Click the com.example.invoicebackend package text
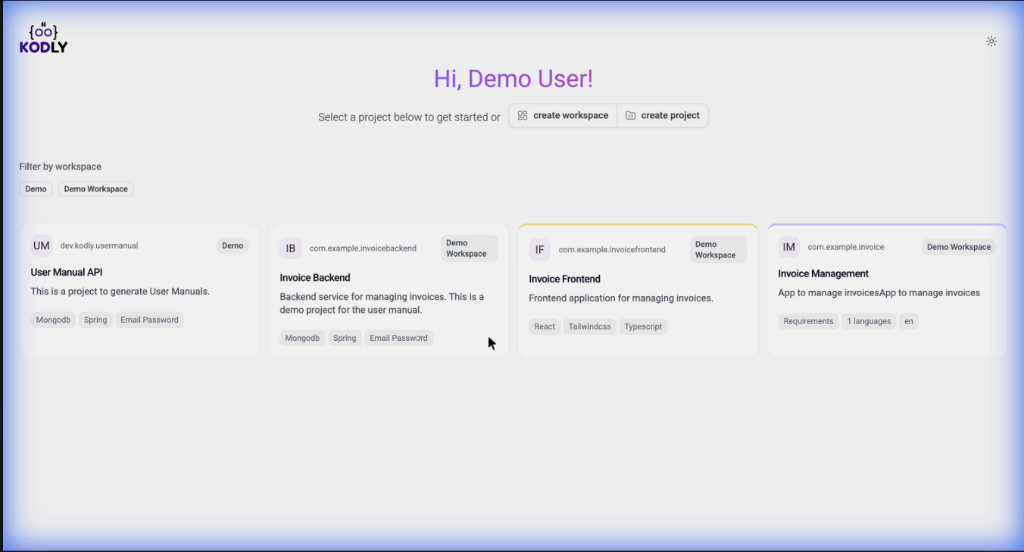The height and width of the screenshot is (552, 1024). coord(362,248)
